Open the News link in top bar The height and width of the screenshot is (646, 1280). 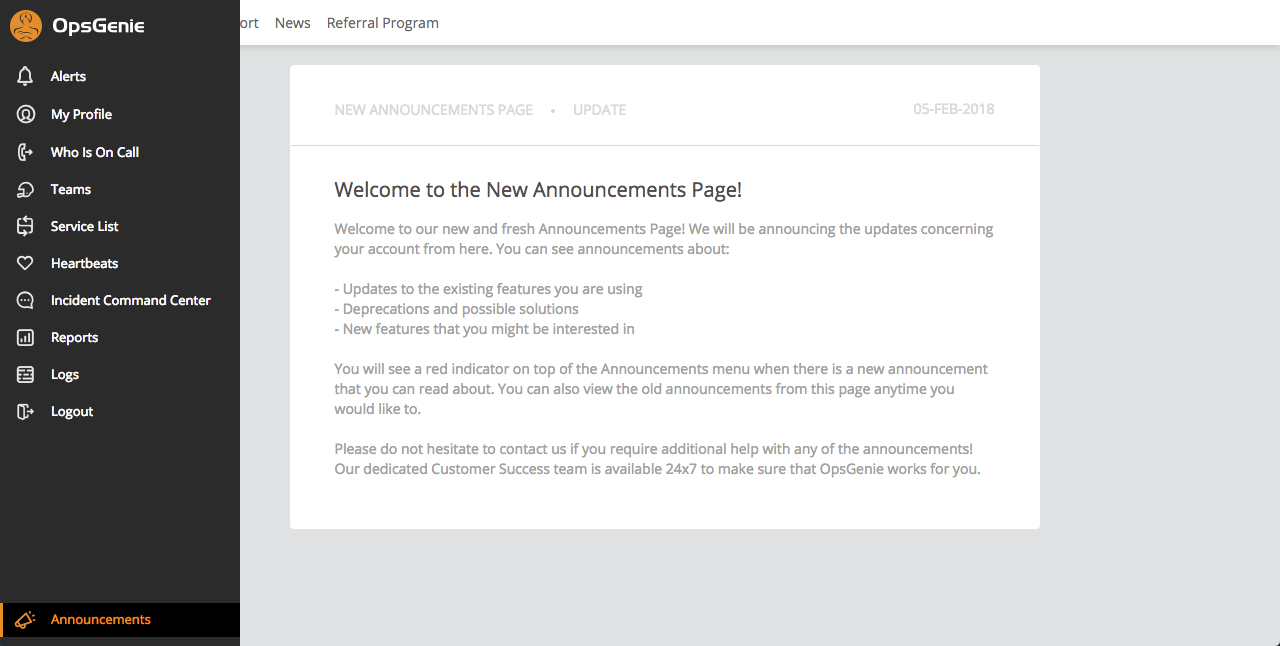pos(293,22)
